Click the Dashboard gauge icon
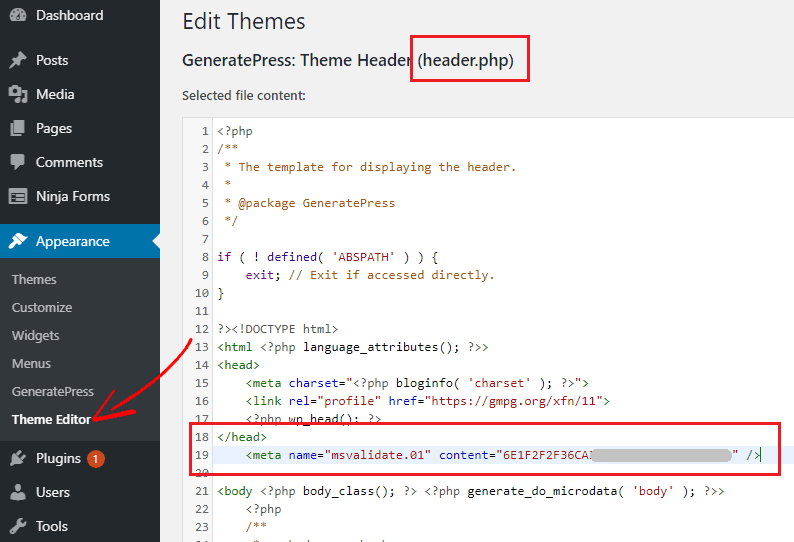Image resolution: width=794 pixels, height=542 pixels. [x=18, y=16]
